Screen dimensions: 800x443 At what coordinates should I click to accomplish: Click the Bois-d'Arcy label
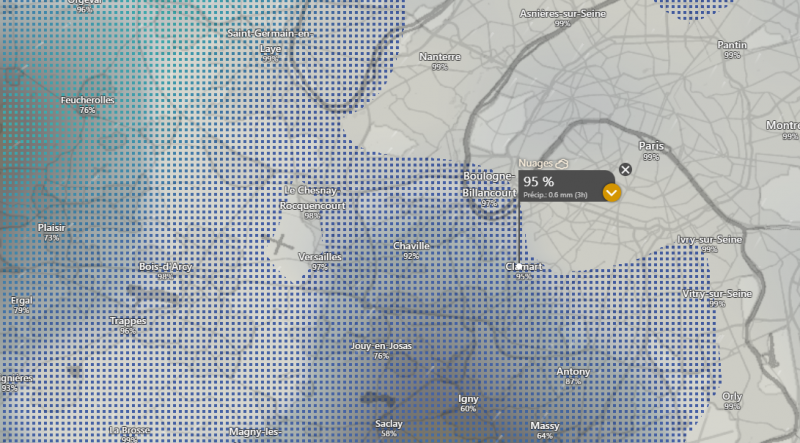[165, 266]
